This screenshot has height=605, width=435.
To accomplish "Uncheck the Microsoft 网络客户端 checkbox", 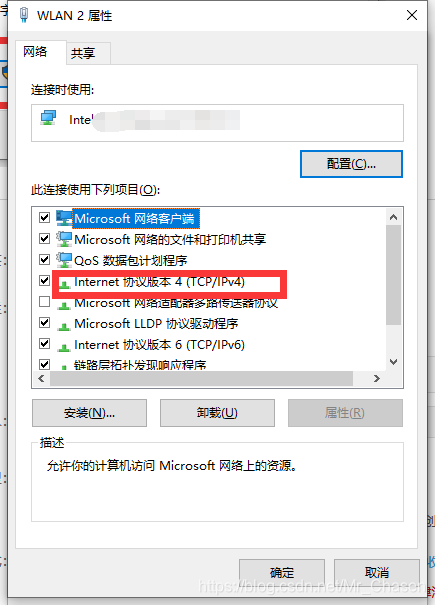I will click(x=44, y=218).
